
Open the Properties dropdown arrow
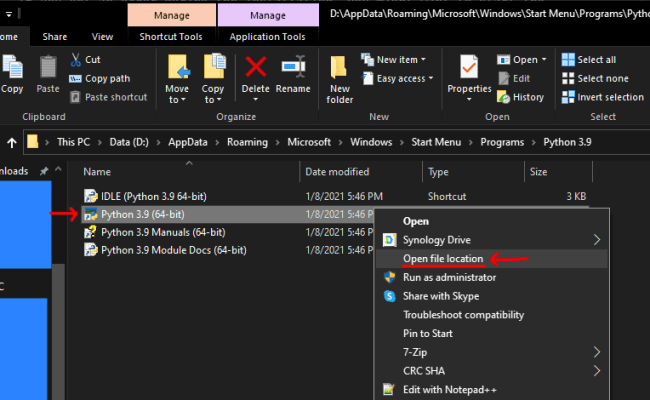pos(469,99)
